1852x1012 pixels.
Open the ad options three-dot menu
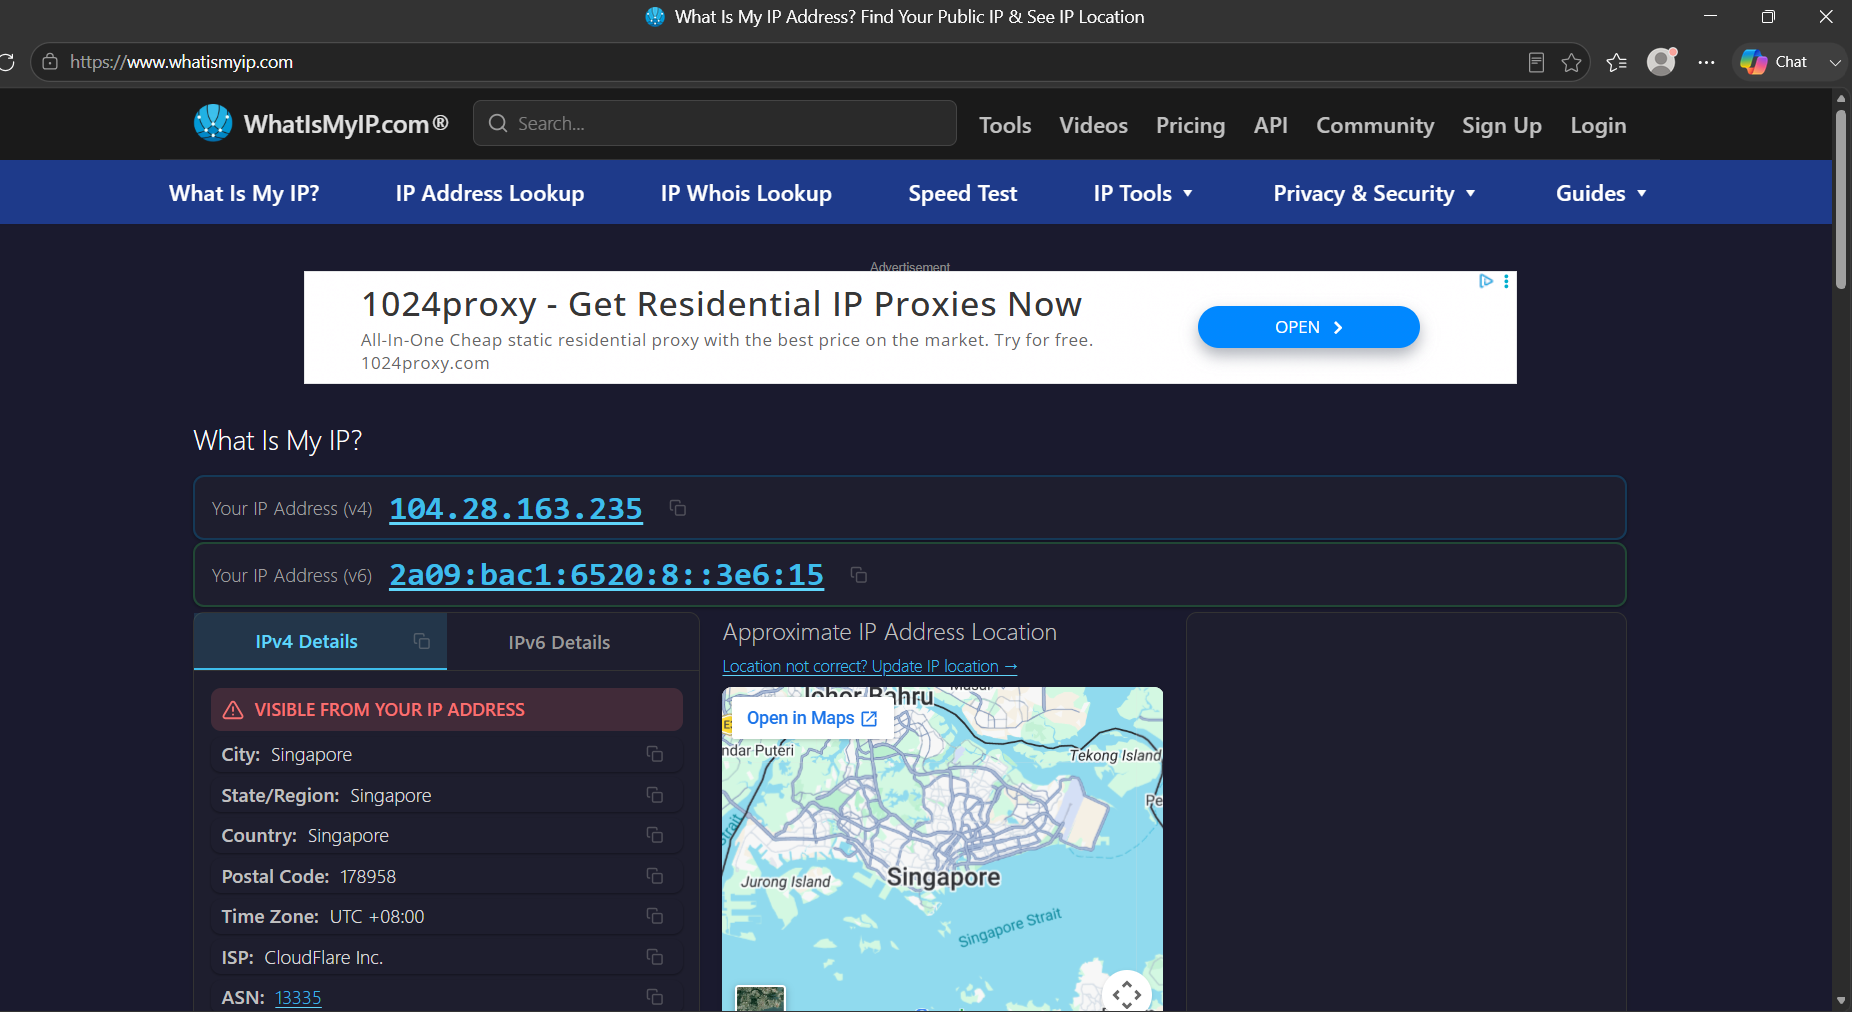coord(1506,281)
